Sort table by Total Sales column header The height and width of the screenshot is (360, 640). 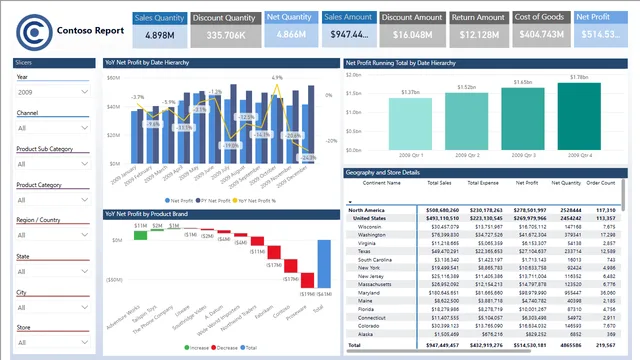coord(439,183)
